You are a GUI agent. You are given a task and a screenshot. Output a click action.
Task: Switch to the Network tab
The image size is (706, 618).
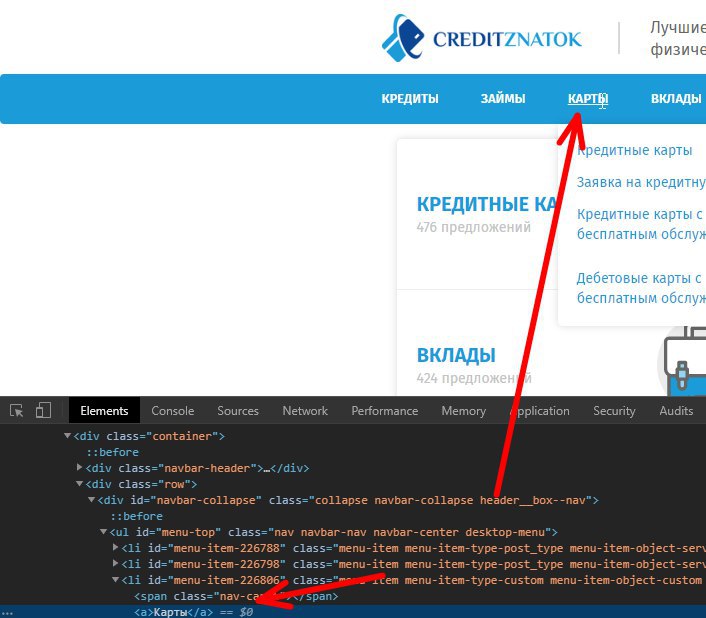tap(305, 410)
